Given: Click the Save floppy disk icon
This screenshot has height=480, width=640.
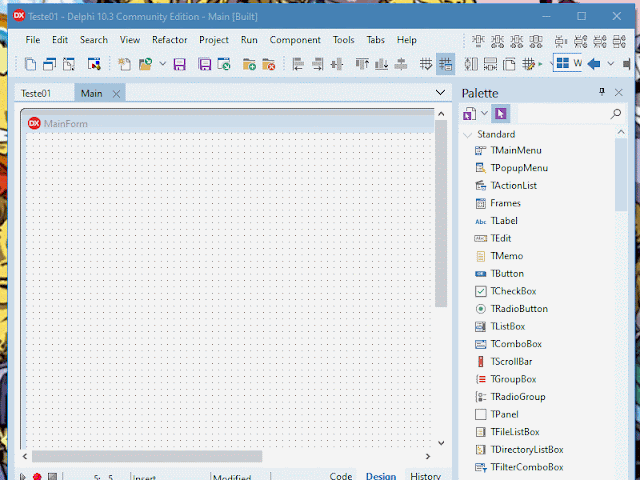Looking at the screenshot, I should pyautogui.click(x=180, y=64).
